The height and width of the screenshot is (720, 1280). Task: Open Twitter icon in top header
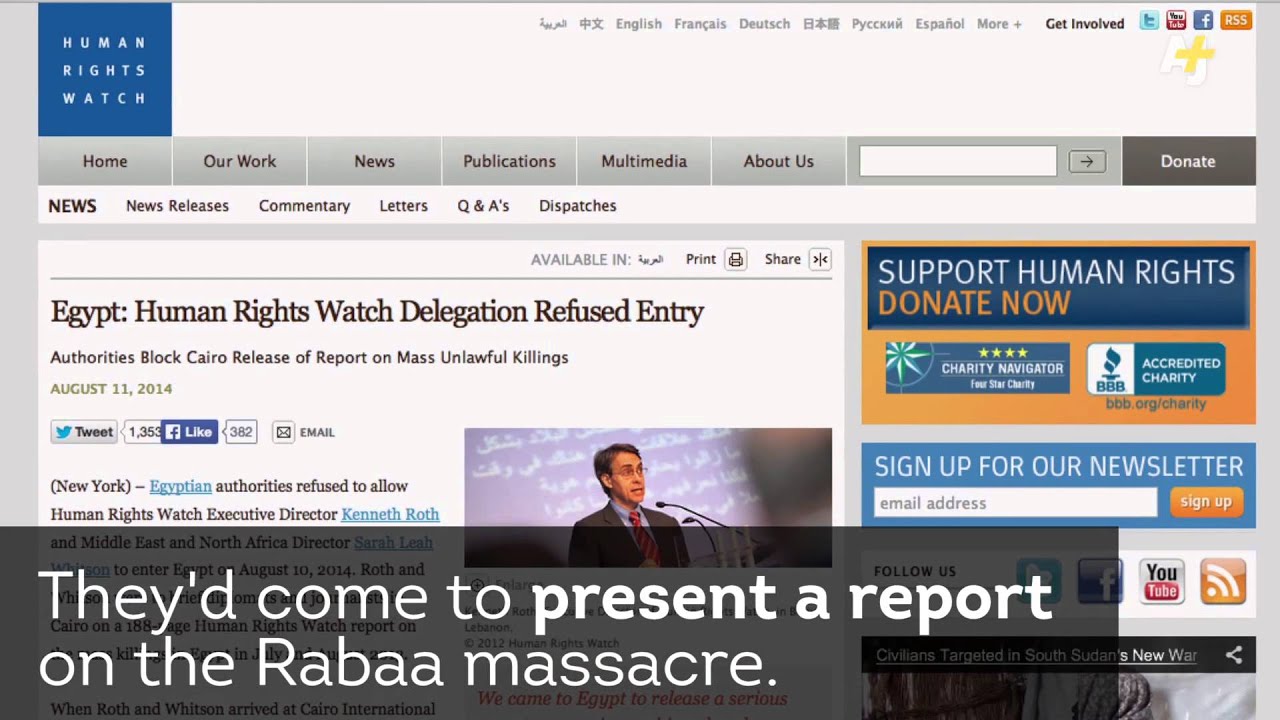pos(1150,20)
